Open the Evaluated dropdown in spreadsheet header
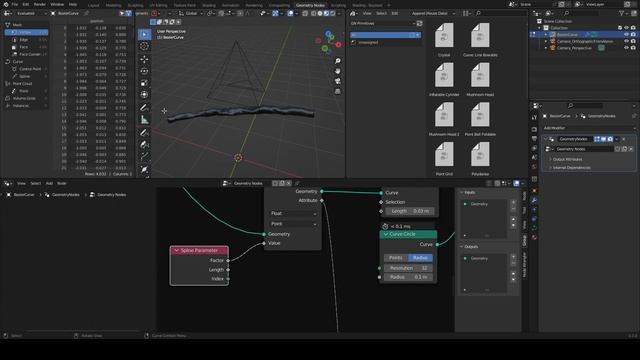The height and width of the screenshot is (360, 640). pos(31,13)
